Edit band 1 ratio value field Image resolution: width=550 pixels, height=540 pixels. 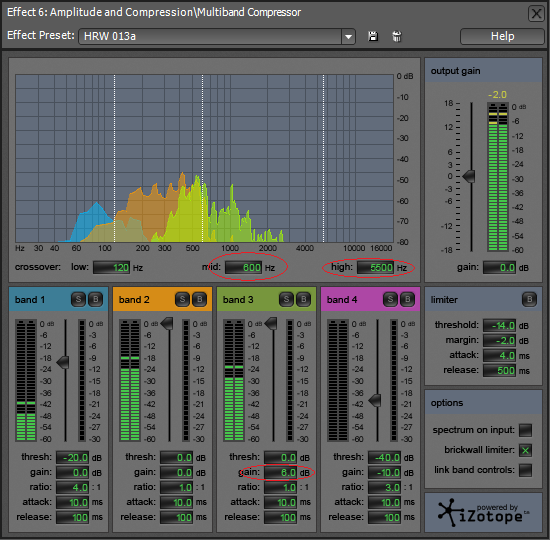73,487
